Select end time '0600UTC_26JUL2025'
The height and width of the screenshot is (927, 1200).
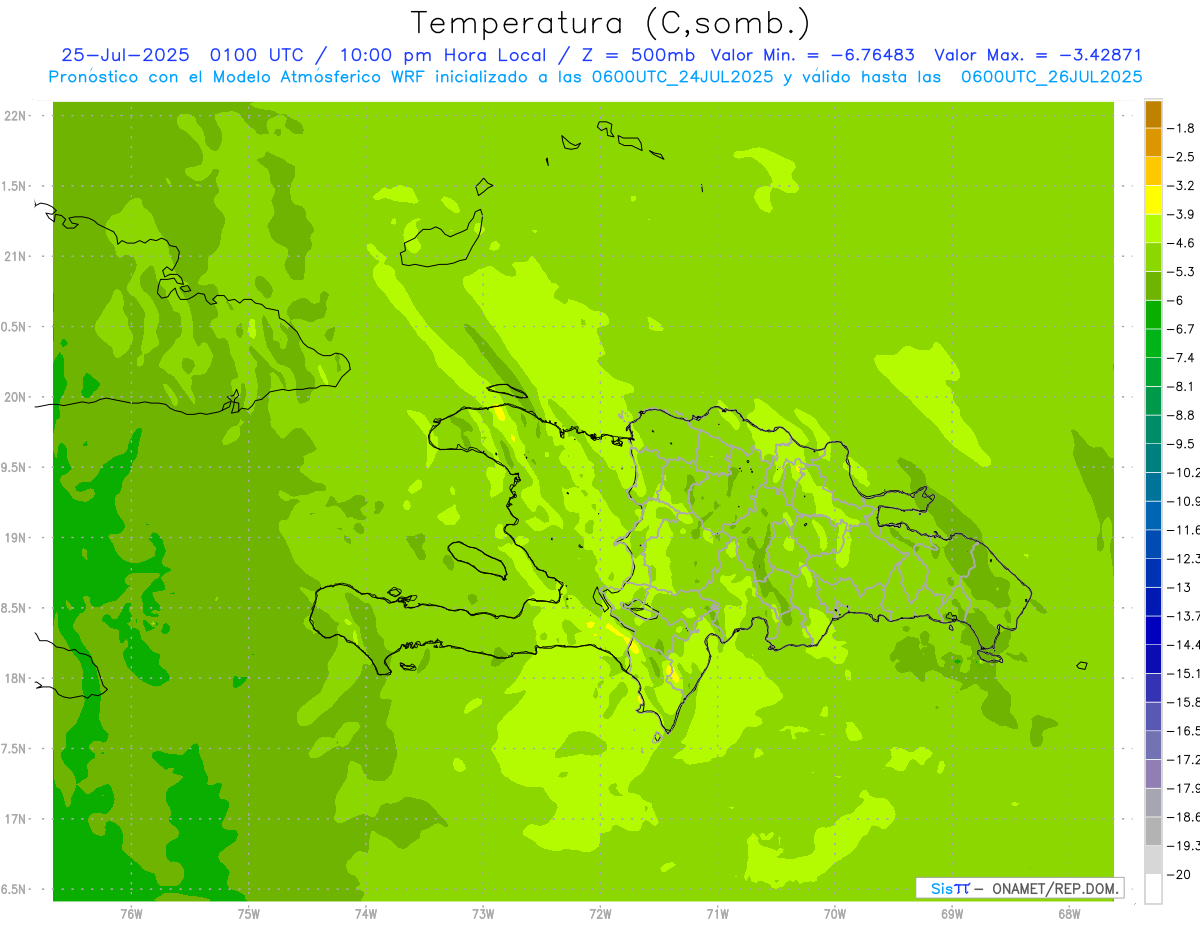point(1051,77)
